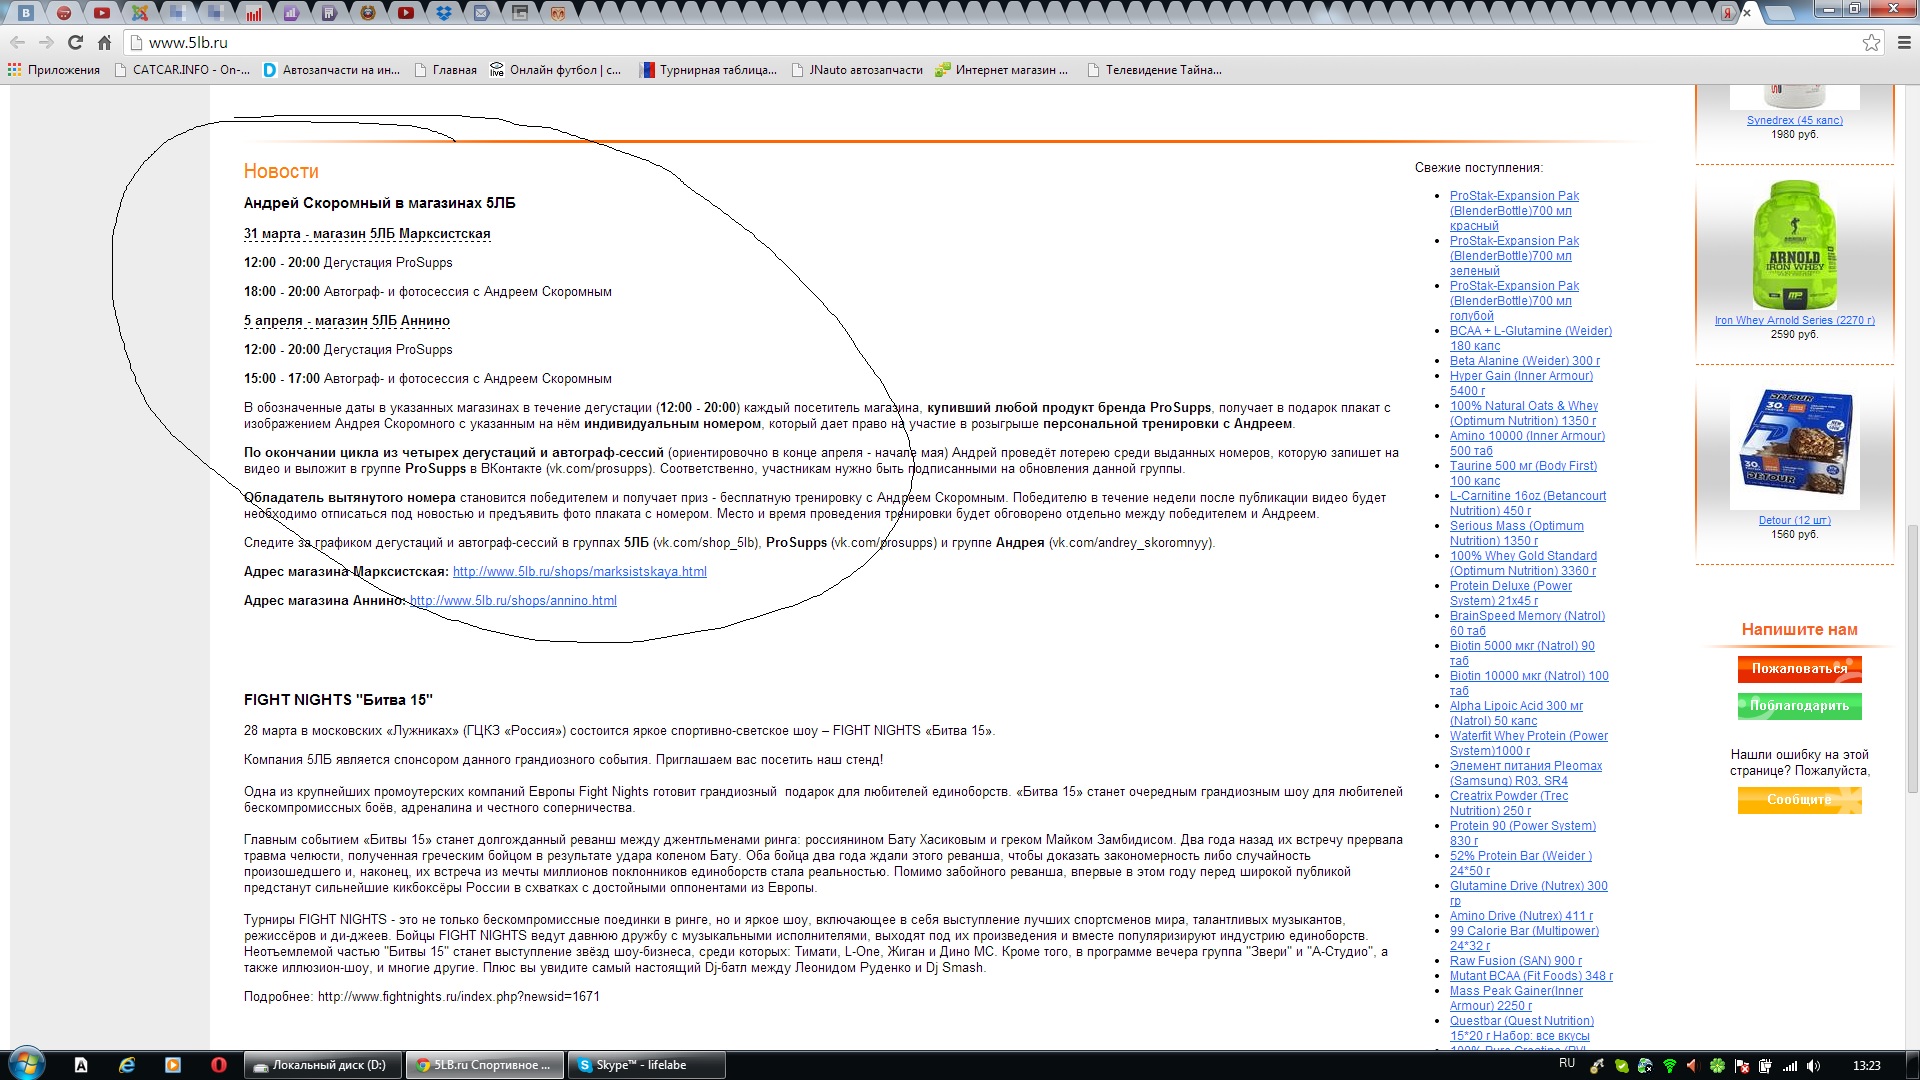Launch Internet Explorer from the taskbar

tap(127, 1065)
